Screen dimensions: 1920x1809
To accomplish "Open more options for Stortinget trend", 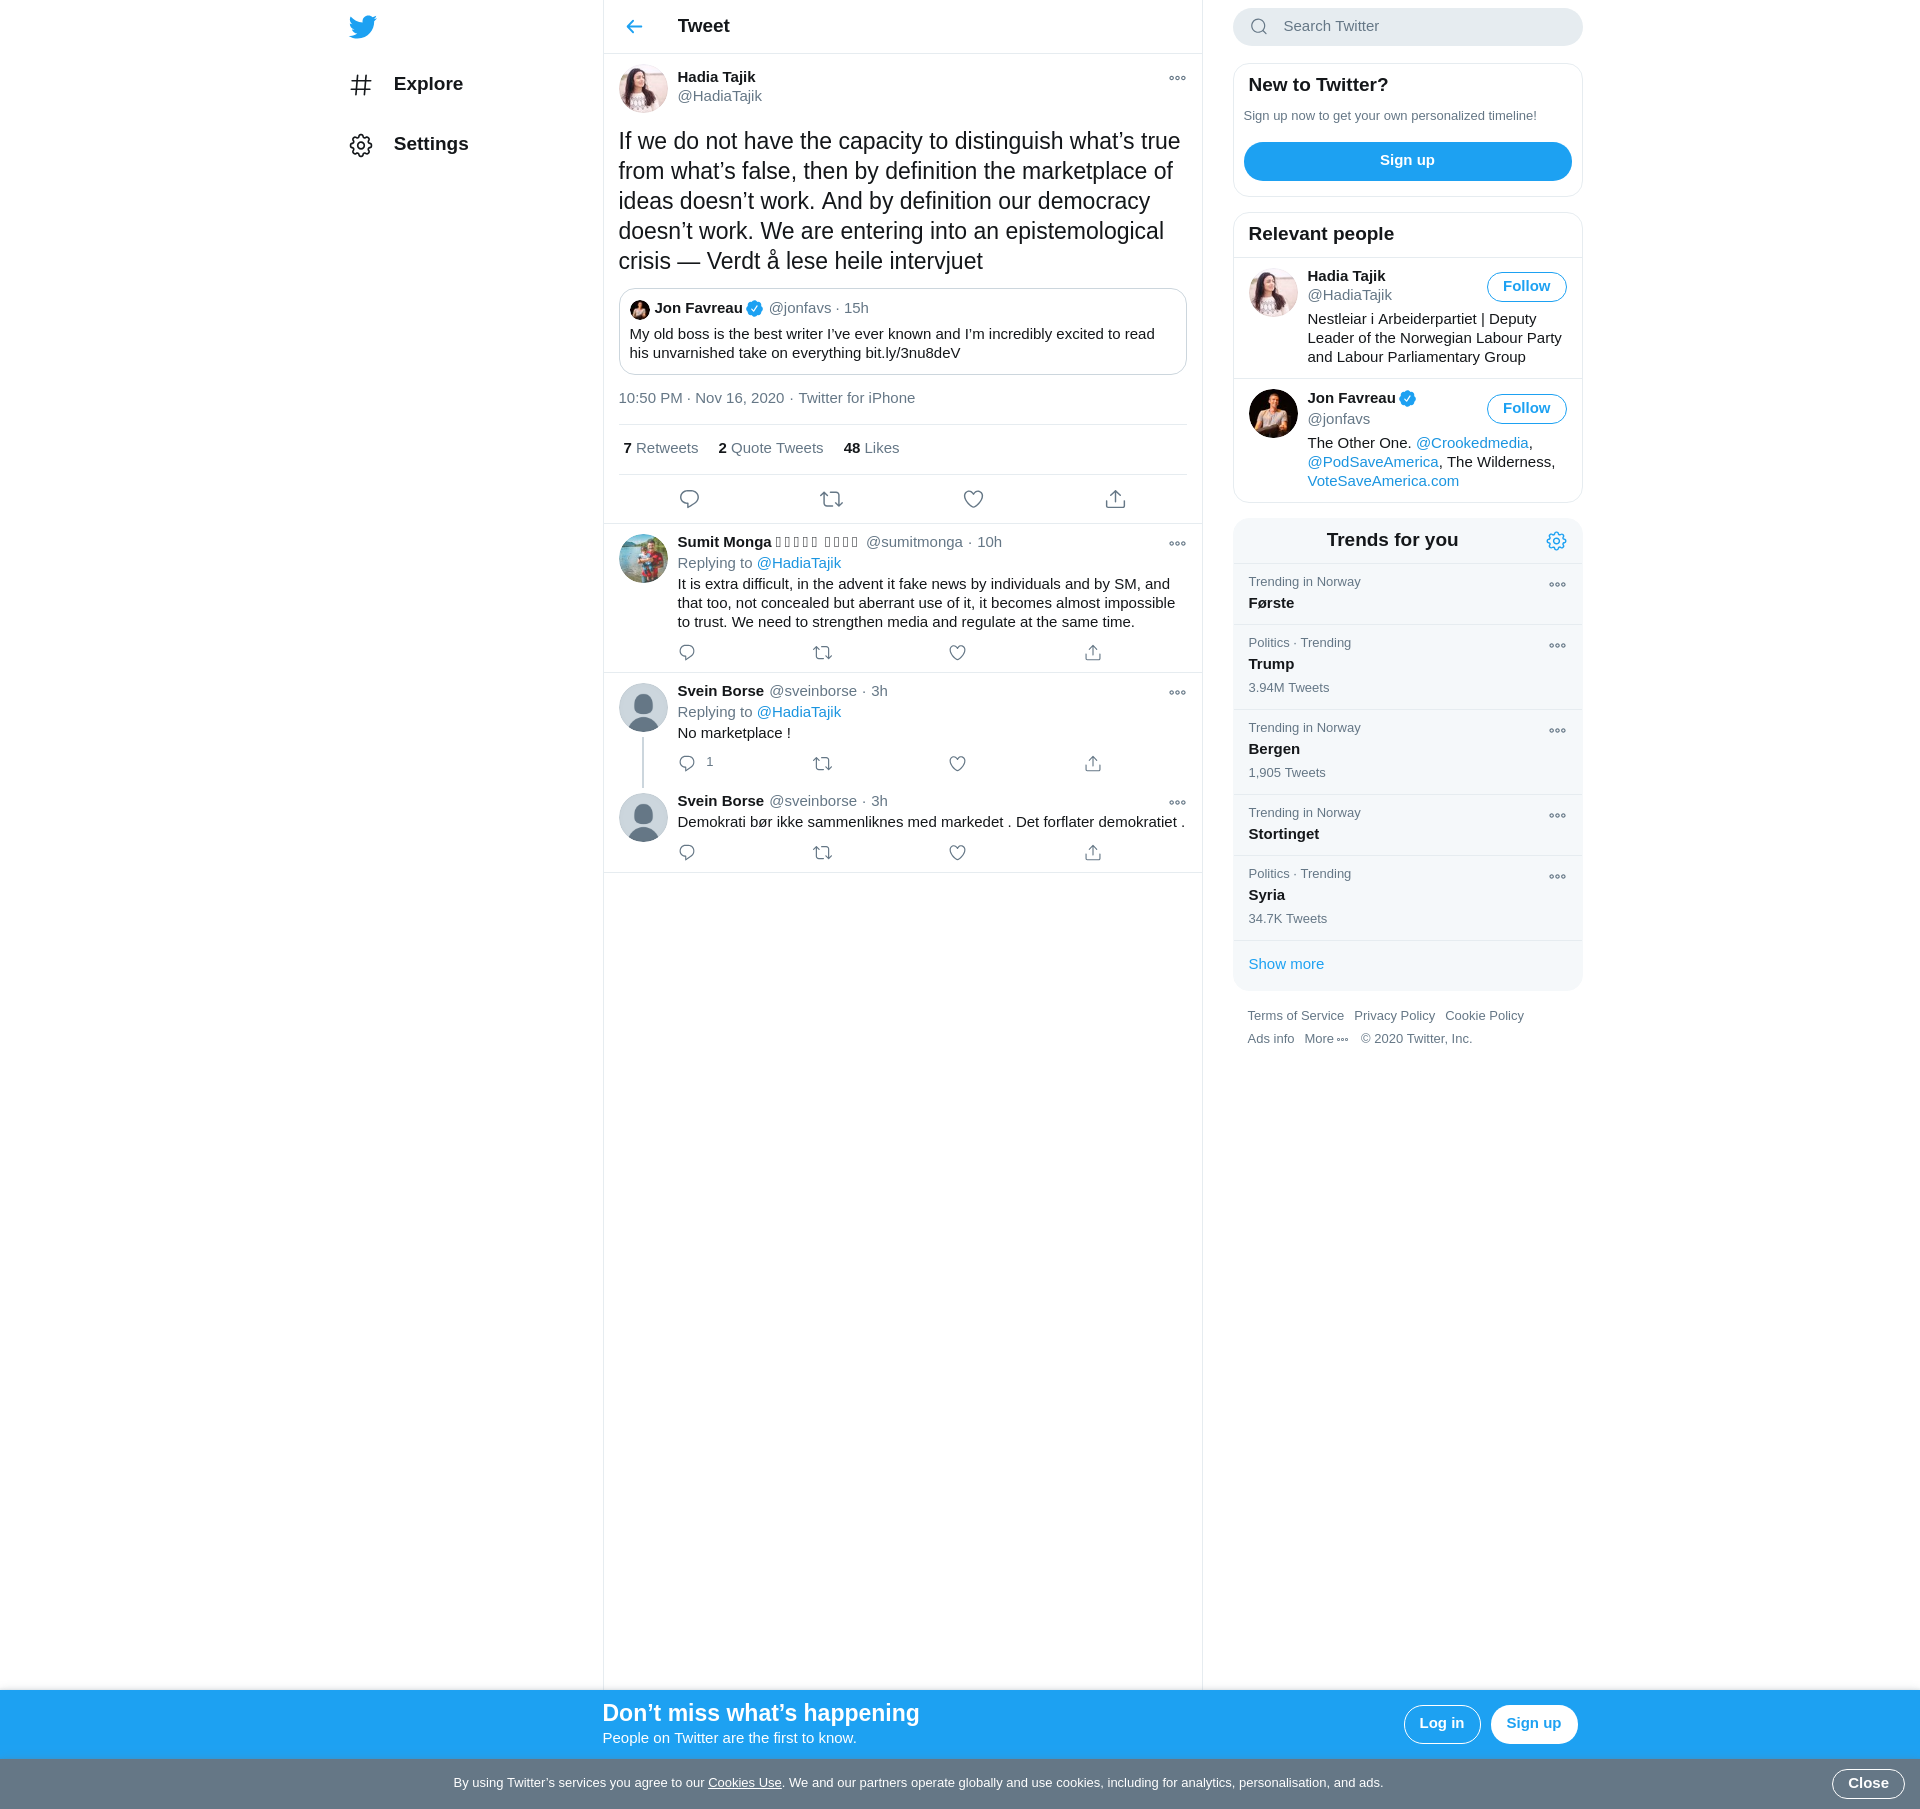I will [1557, 816].
